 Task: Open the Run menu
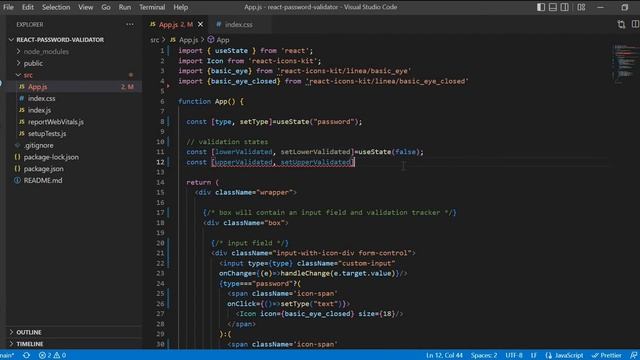[x=125, y=7]
